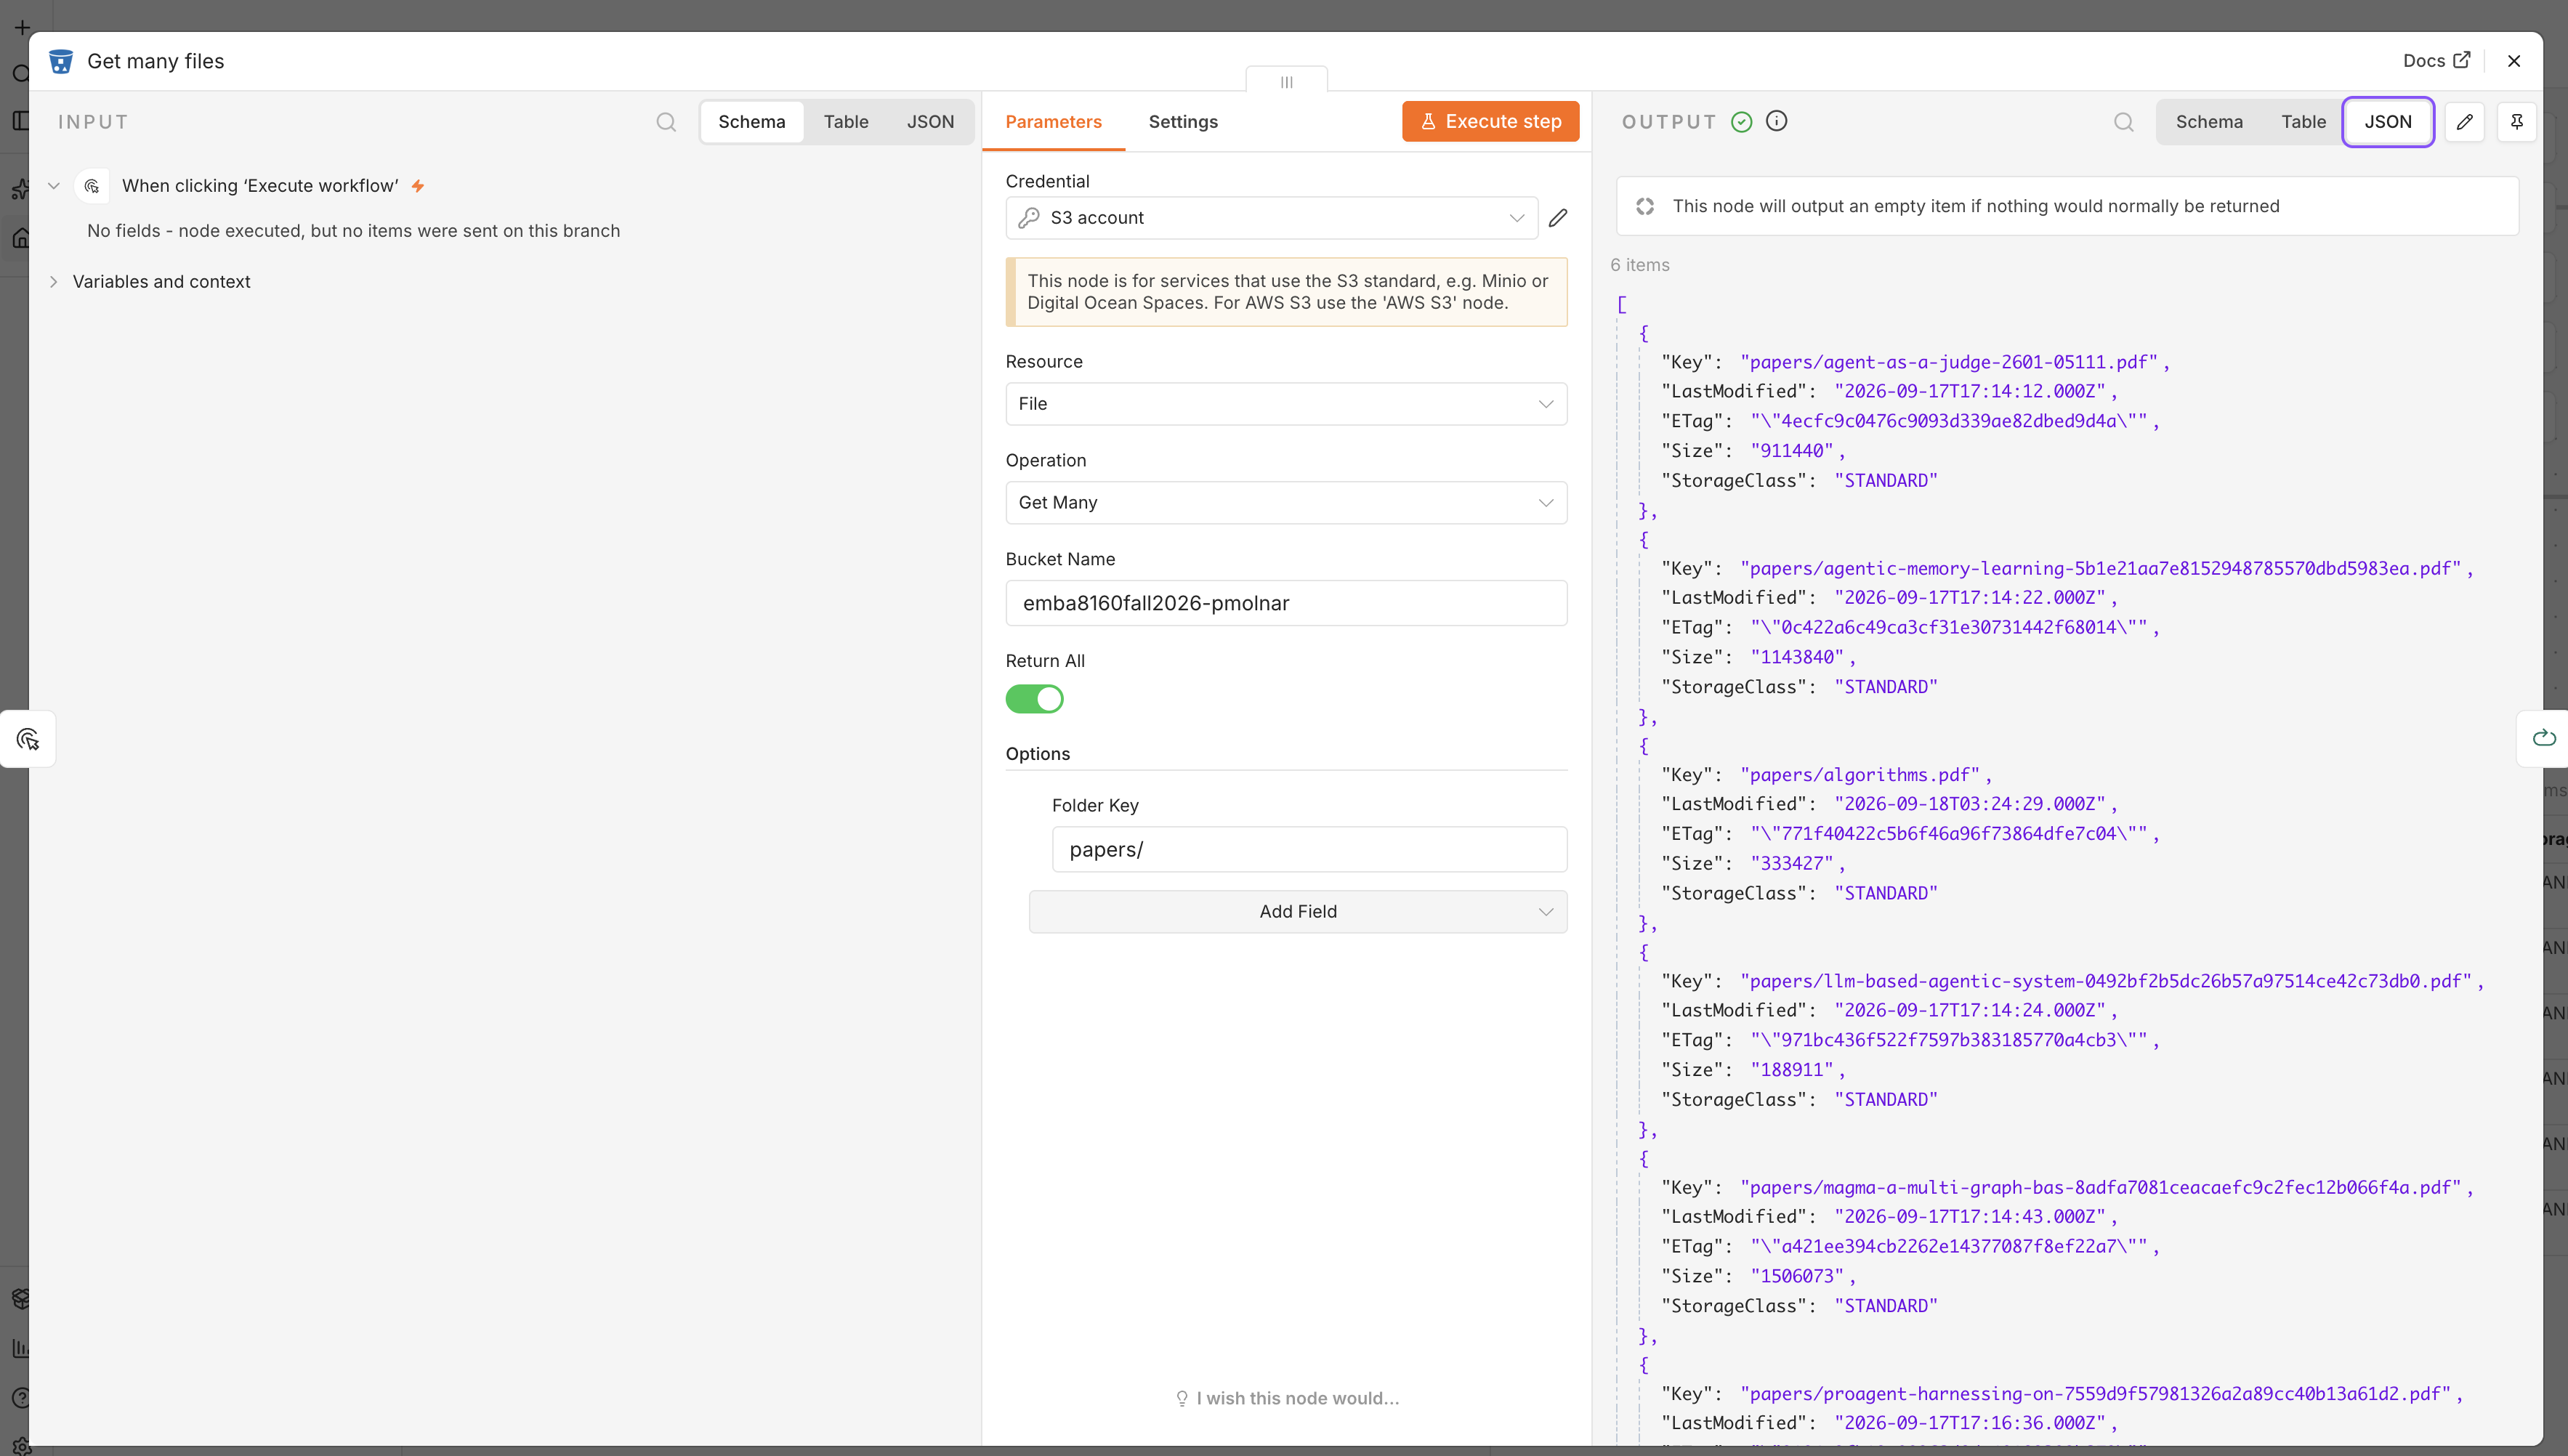The height and width of the screenshot is (1456, 2568).
Task: Edit the output data with pencil icon
Action: pos(2465,122)
